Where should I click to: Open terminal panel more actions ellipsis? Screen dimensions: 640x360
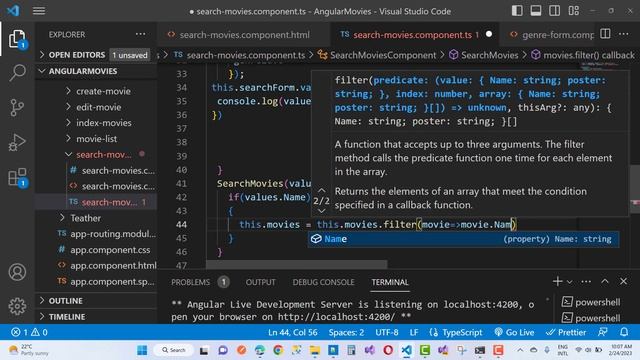point(586,281)
